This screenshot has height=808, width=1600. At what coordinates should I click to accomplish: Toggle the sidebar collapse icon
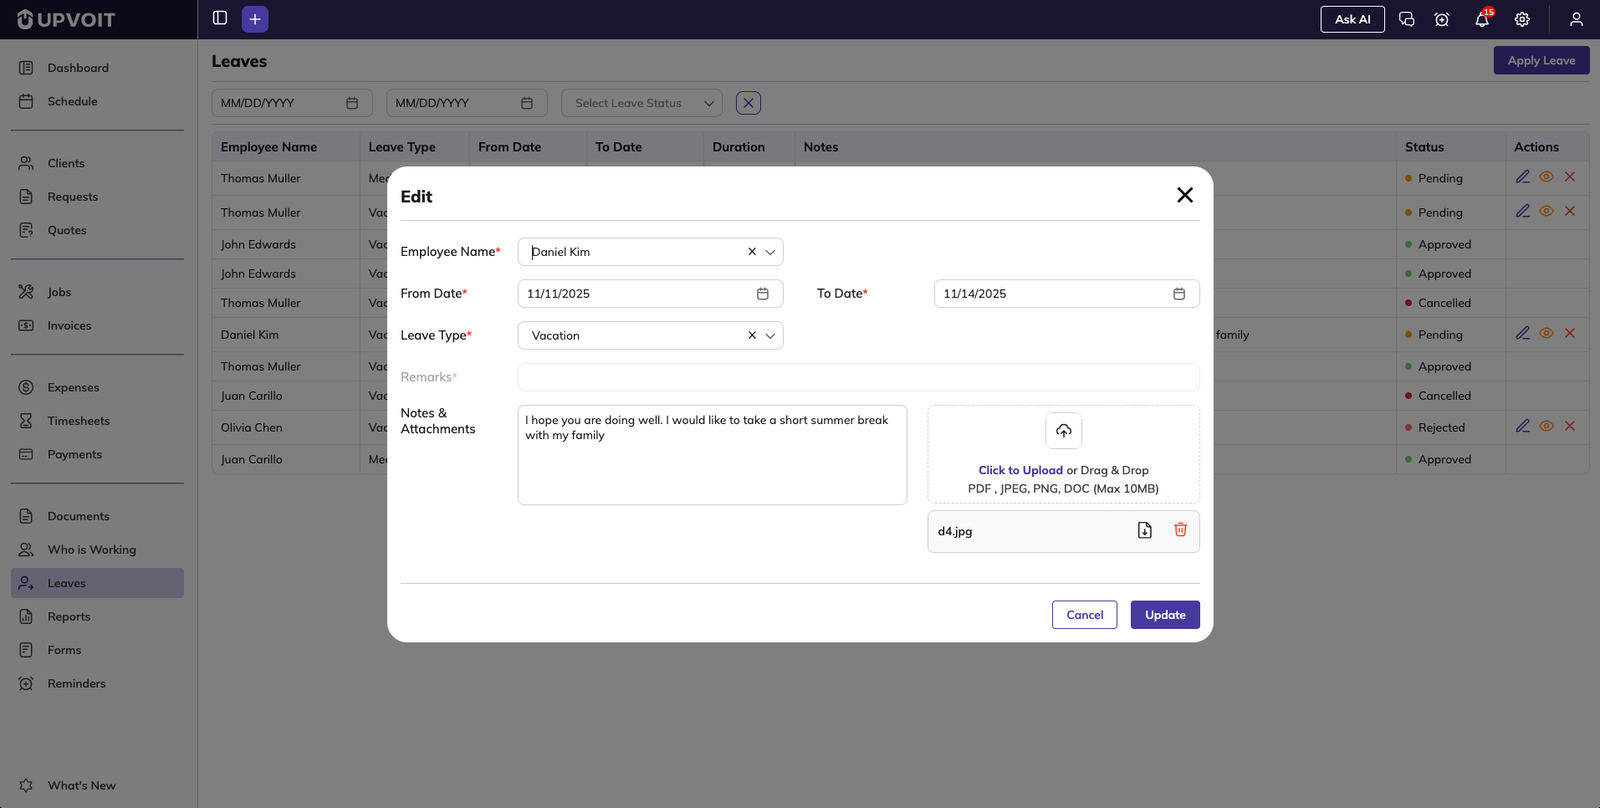pyautogui.click(x=220, y=18)
